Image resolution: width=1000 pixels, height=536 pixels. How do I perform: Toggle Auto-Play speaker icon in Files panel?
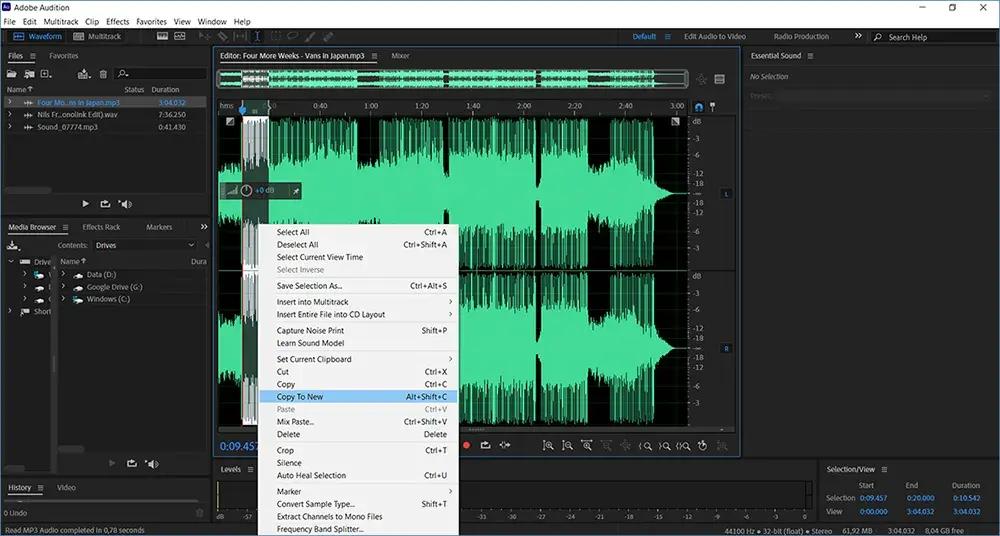point(126,204)
